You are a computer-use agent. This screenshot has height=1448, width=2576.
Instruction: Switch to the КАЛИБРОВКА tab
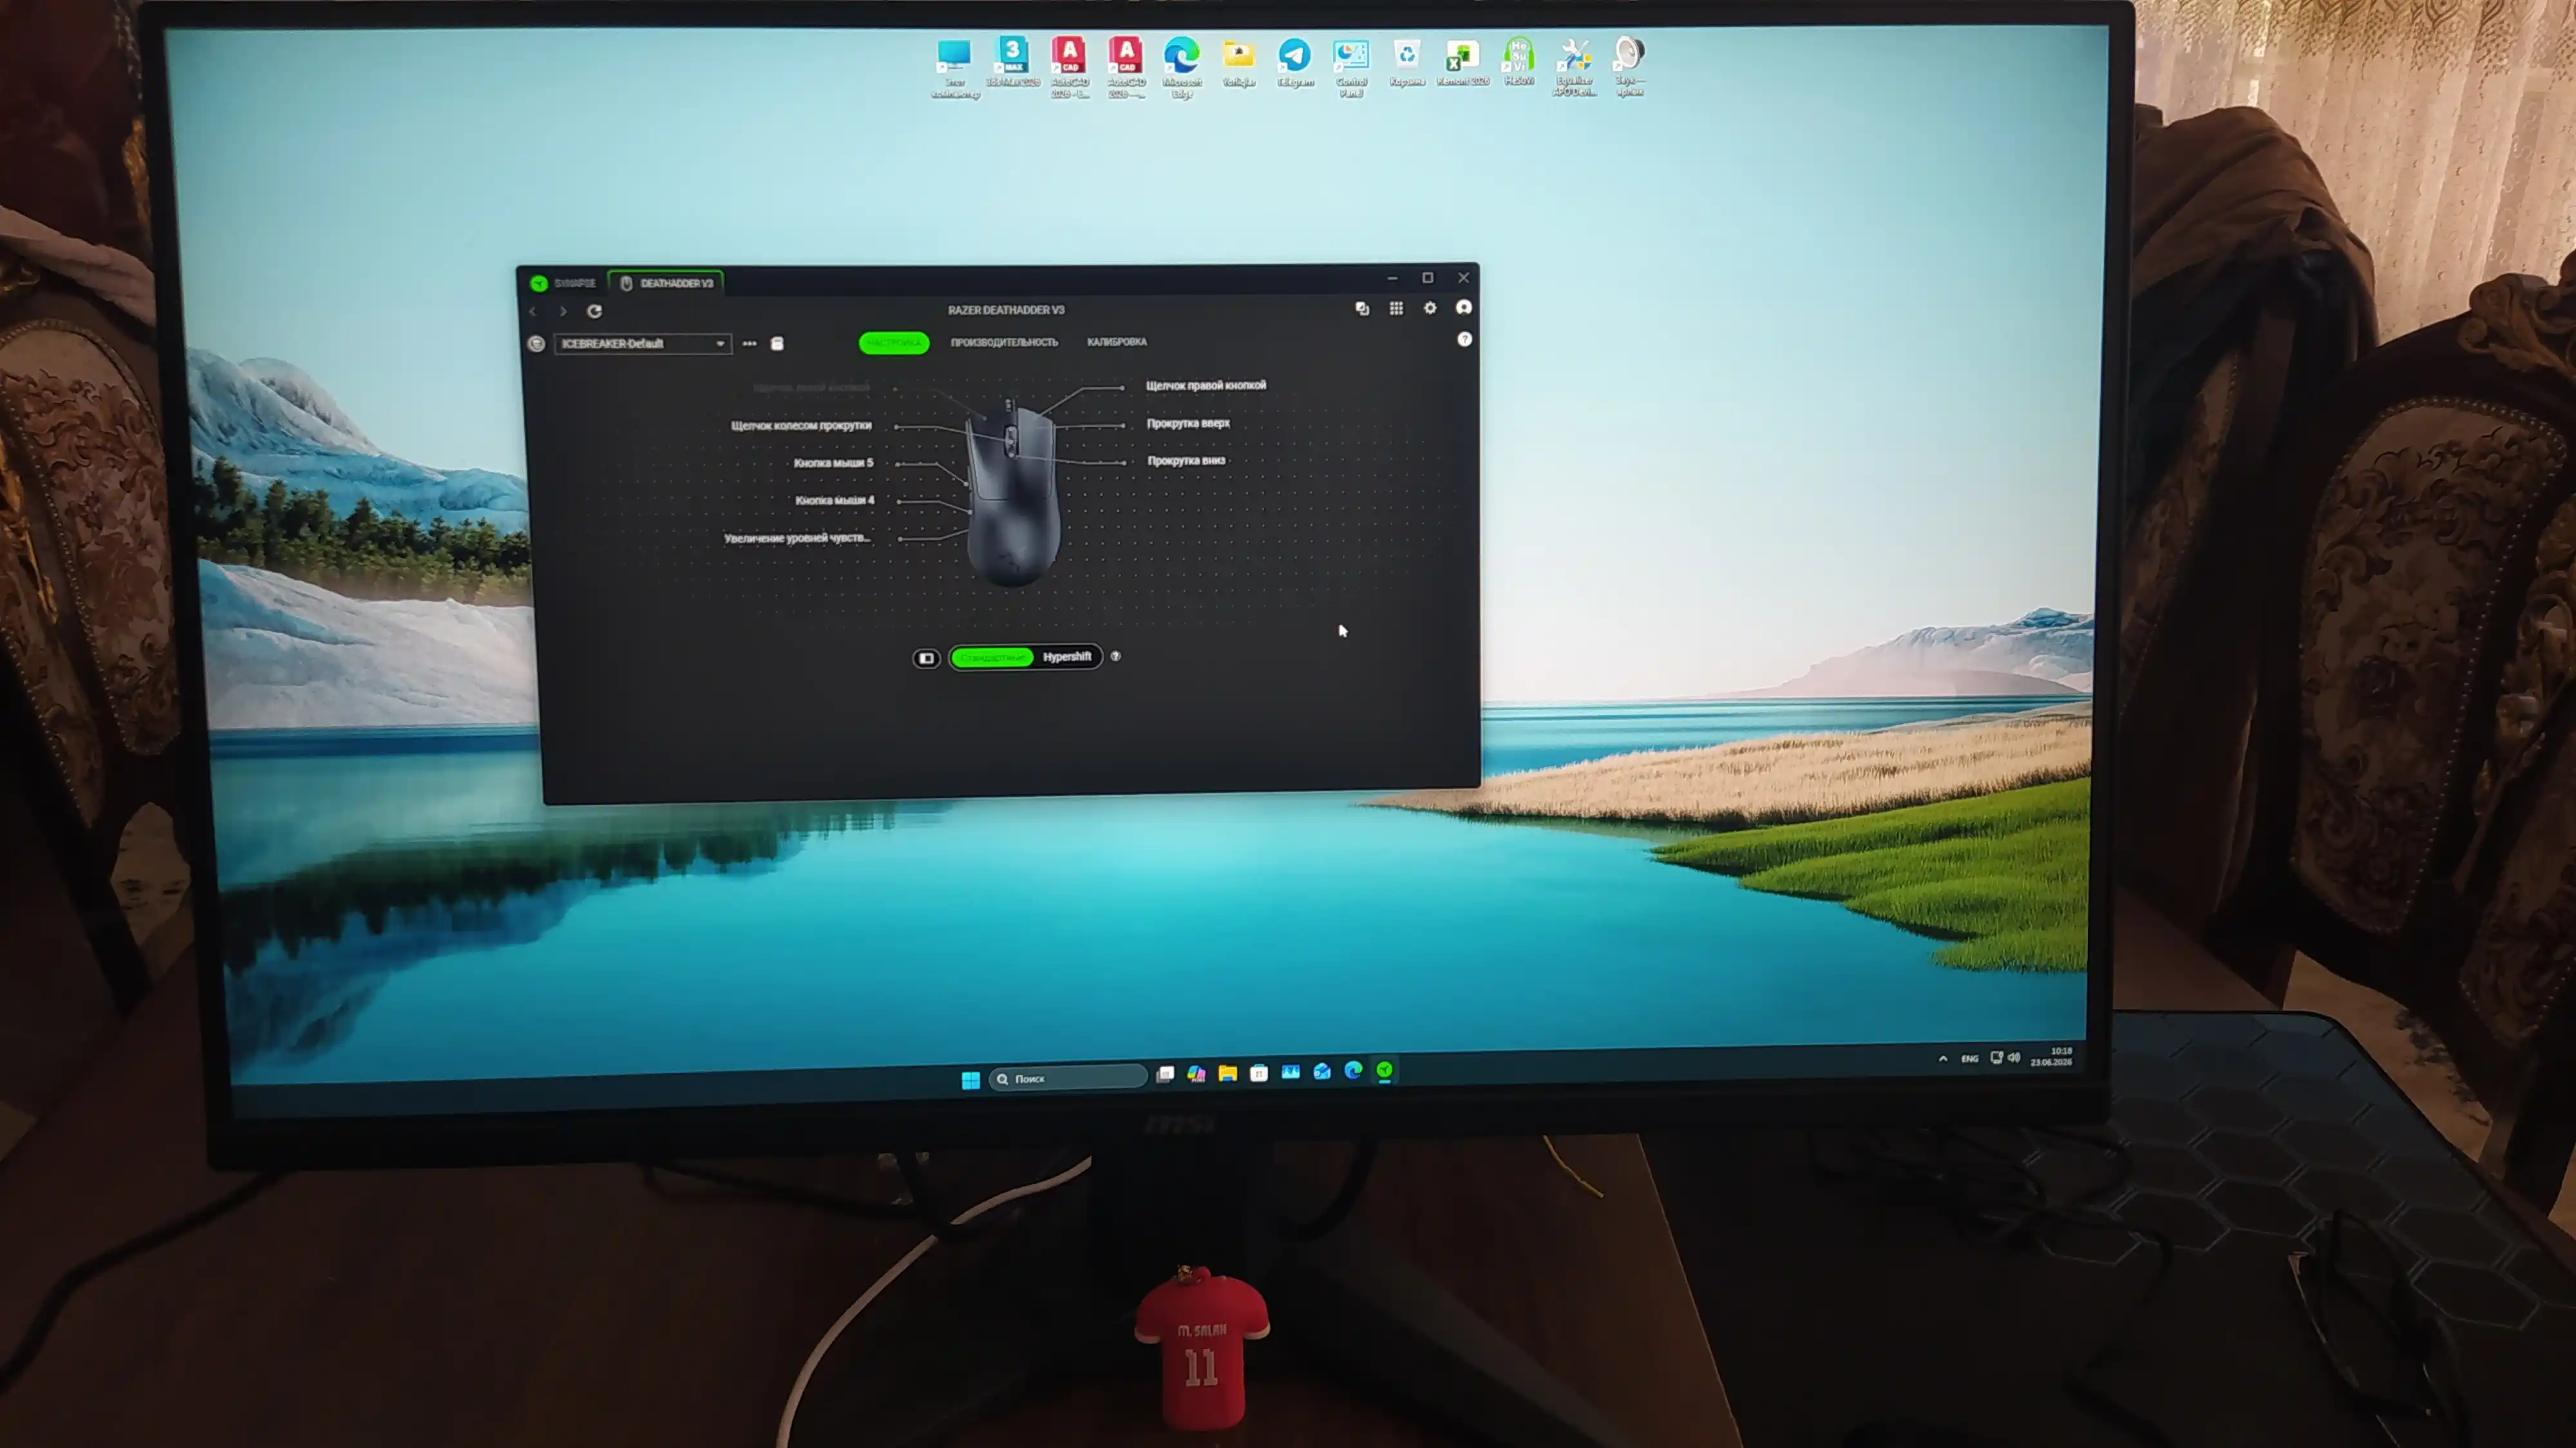pos(1116,342)
